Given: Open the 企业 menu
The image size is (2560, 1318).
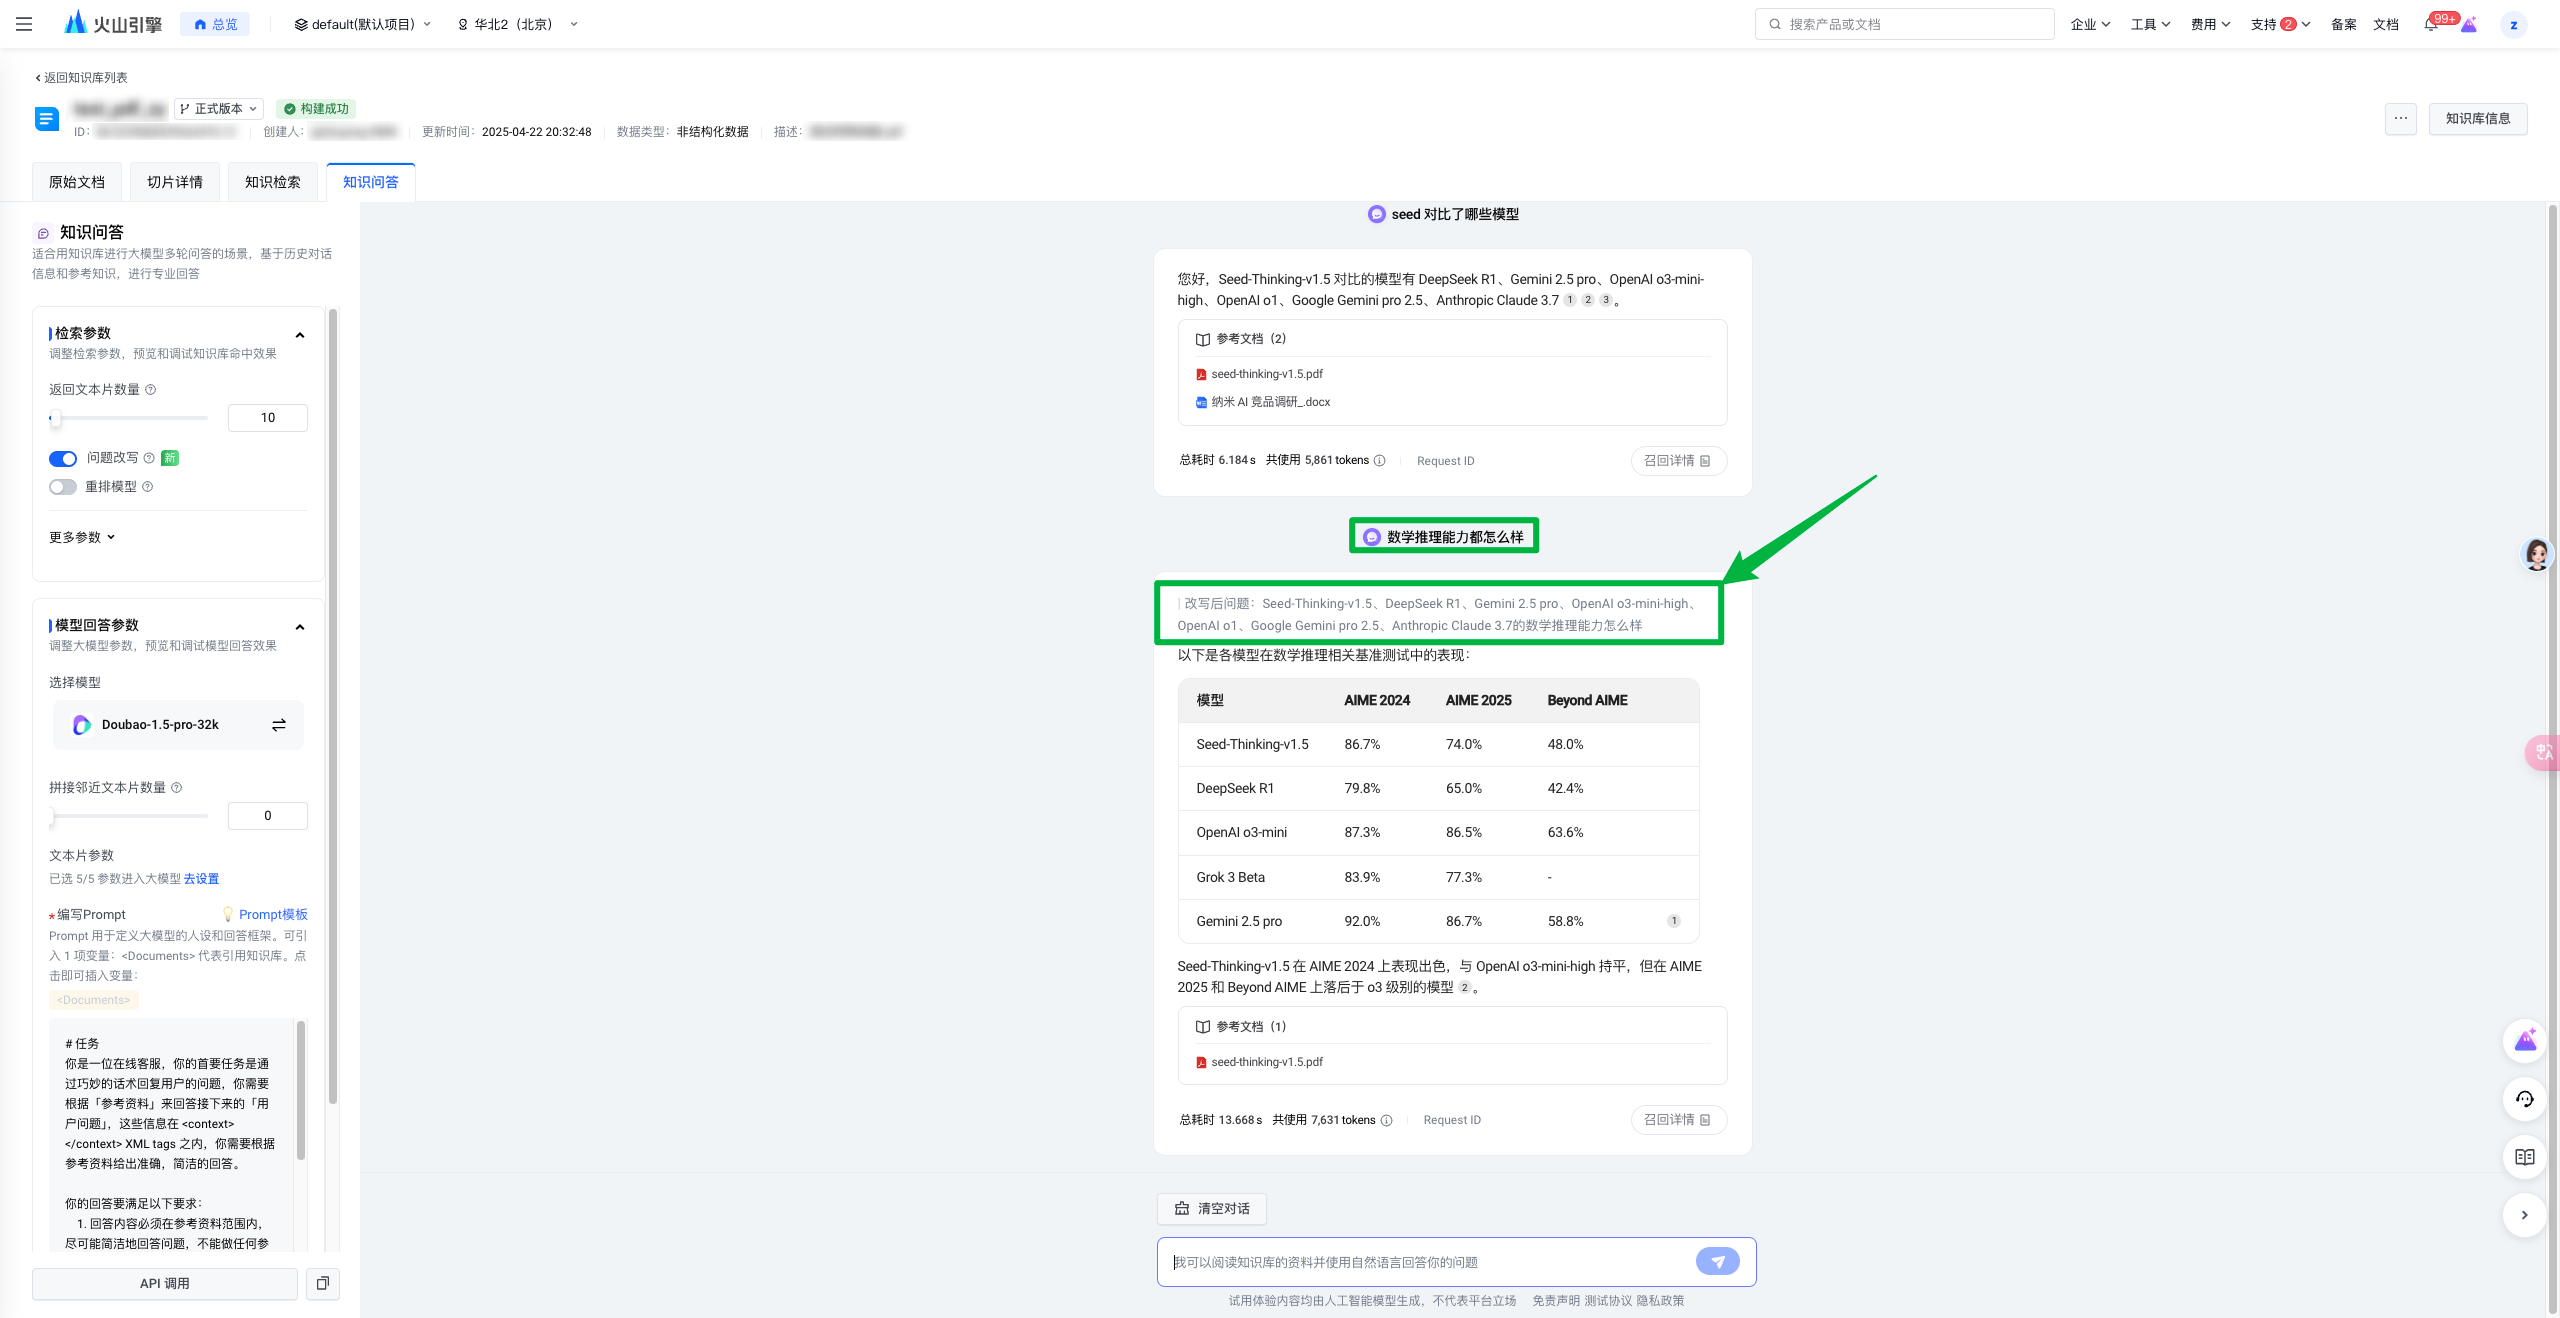Looking at the screenshot, I should click(x=2090, y=24).
